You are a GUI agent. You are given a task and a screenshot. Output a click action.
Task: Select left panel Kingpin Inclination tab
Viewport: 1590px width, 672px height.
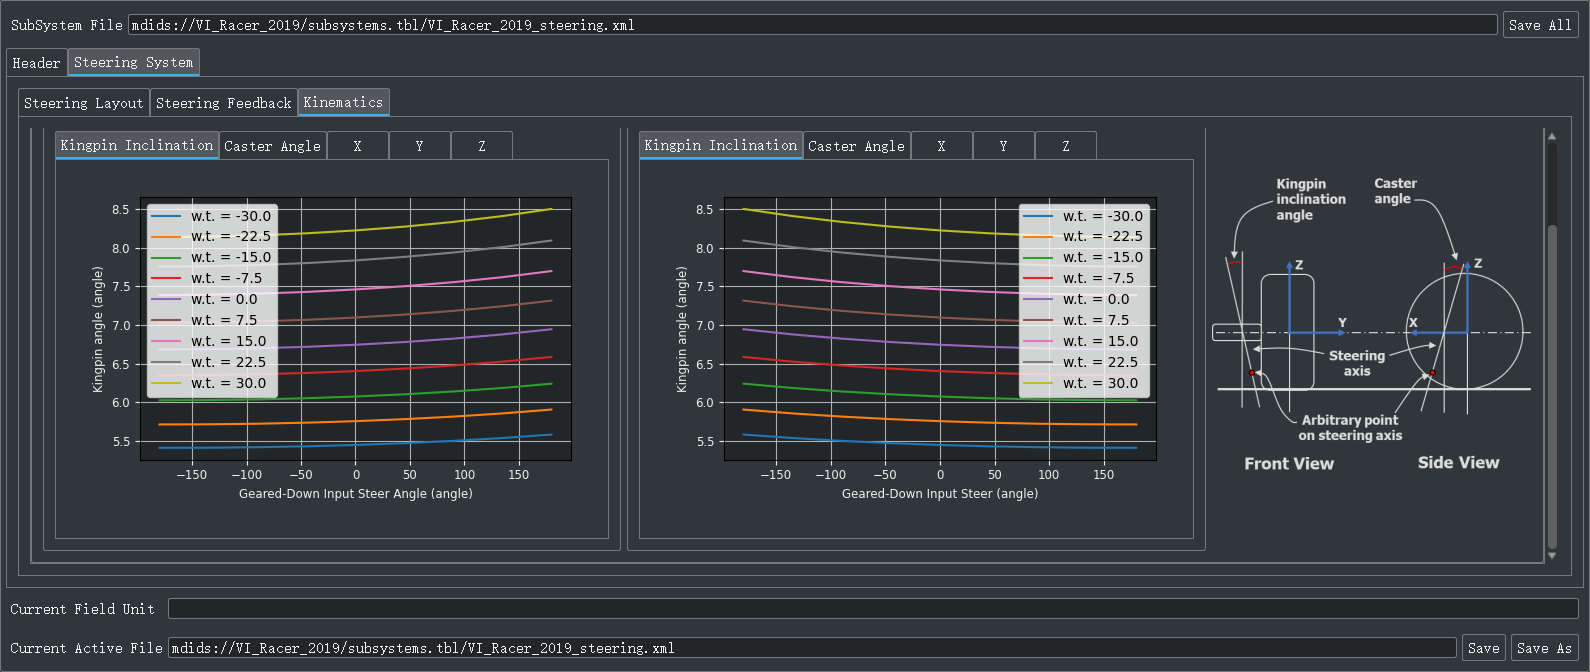tap(137, 145)
